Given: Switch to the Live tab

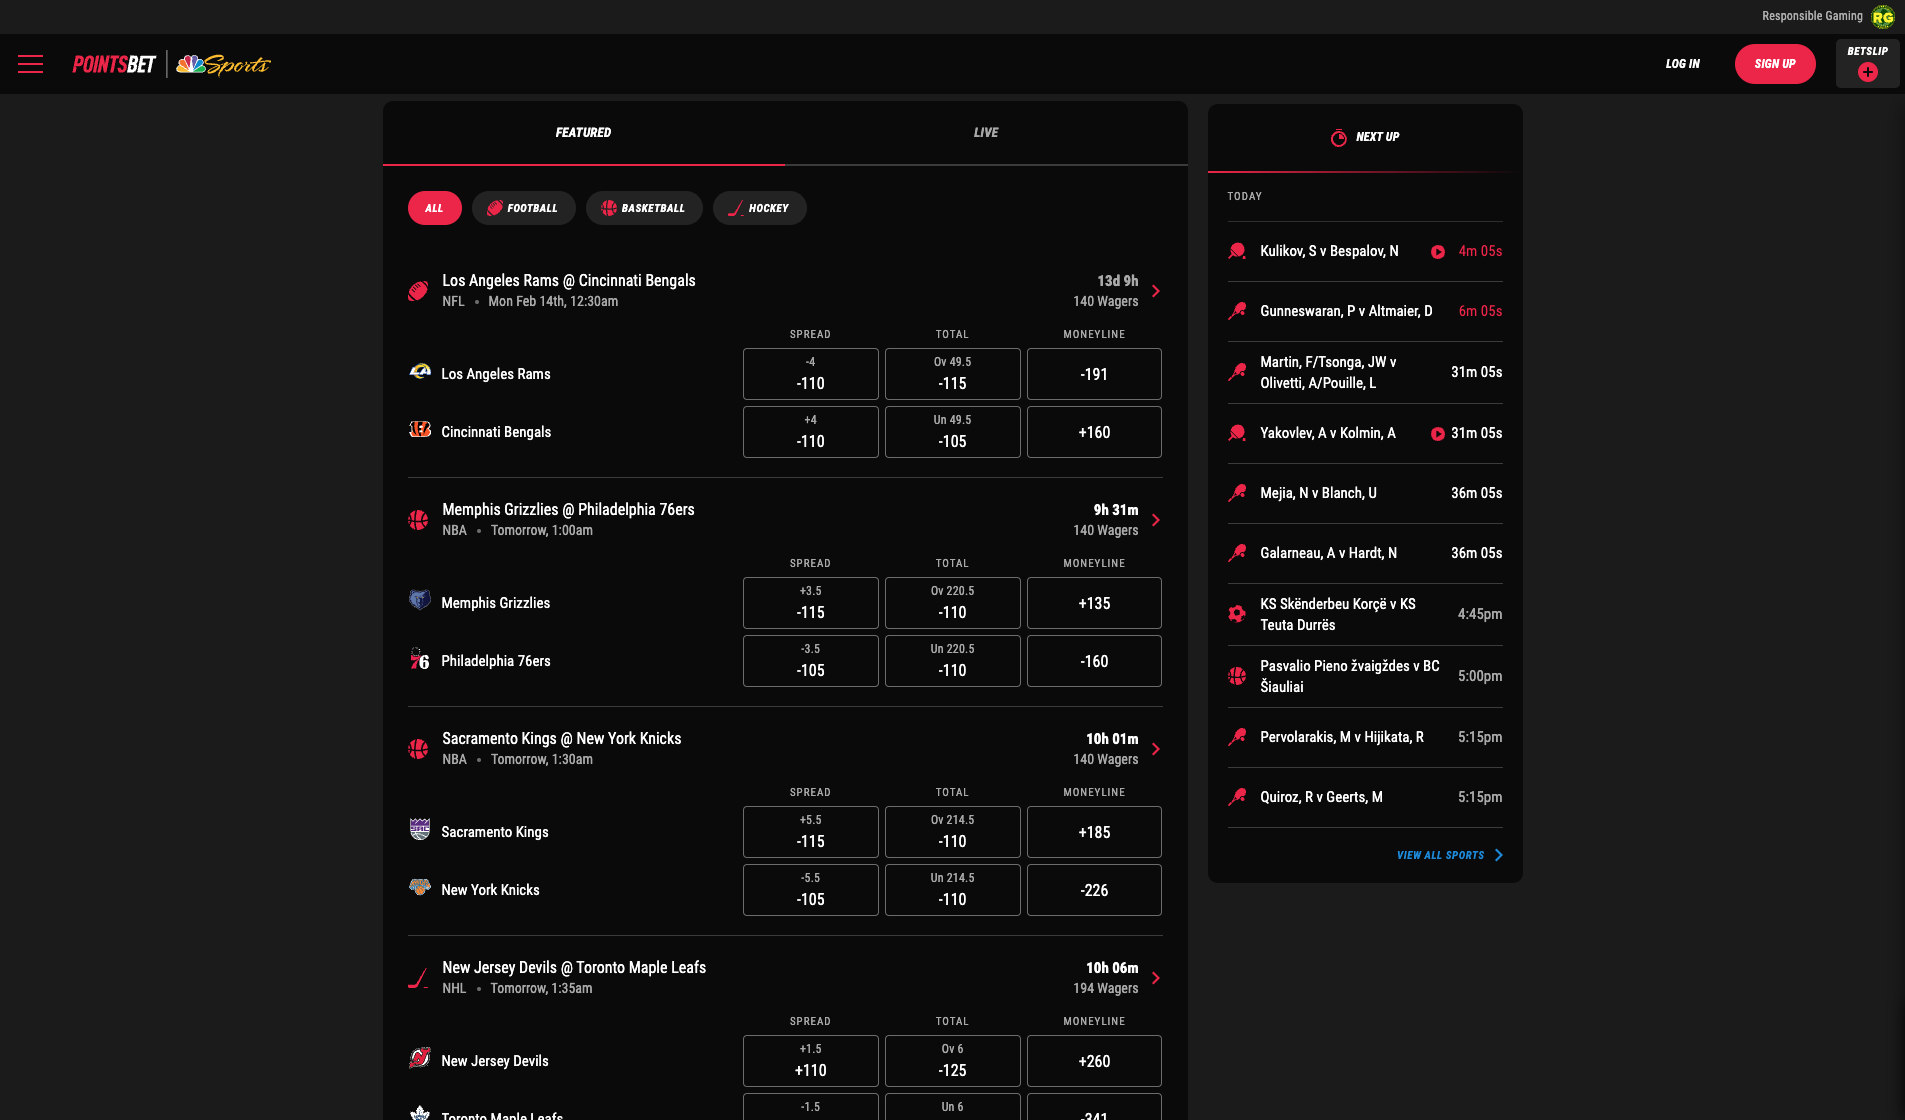Looking at the screenshot, I should pos(986,133).
